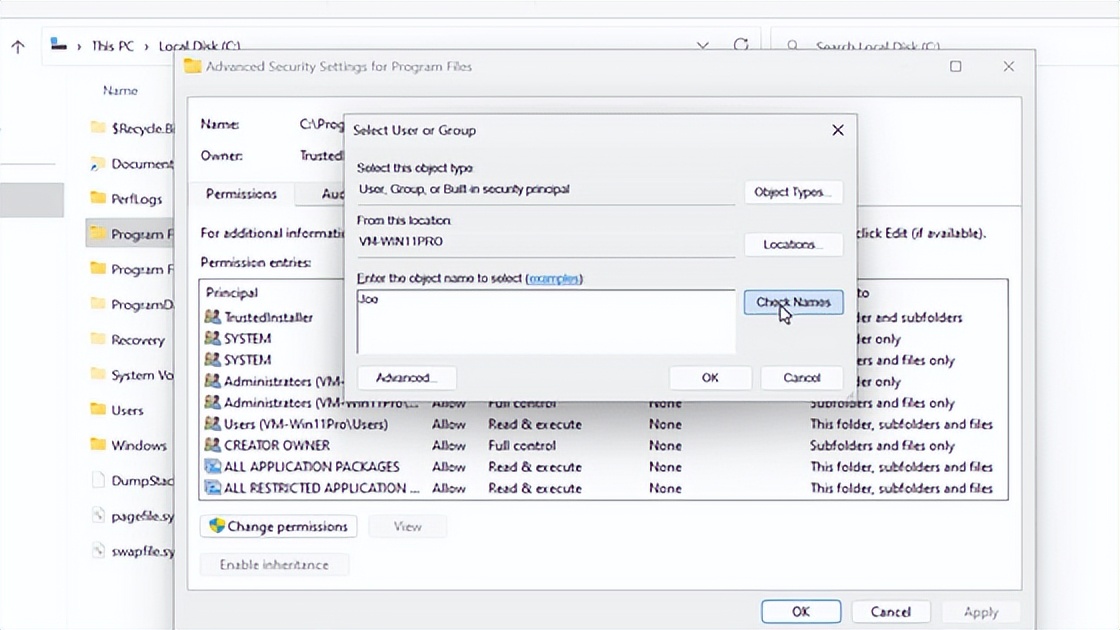Navigate up with the up arrow
This screenshot has width=1120, height=630.
tap(18, 46)
